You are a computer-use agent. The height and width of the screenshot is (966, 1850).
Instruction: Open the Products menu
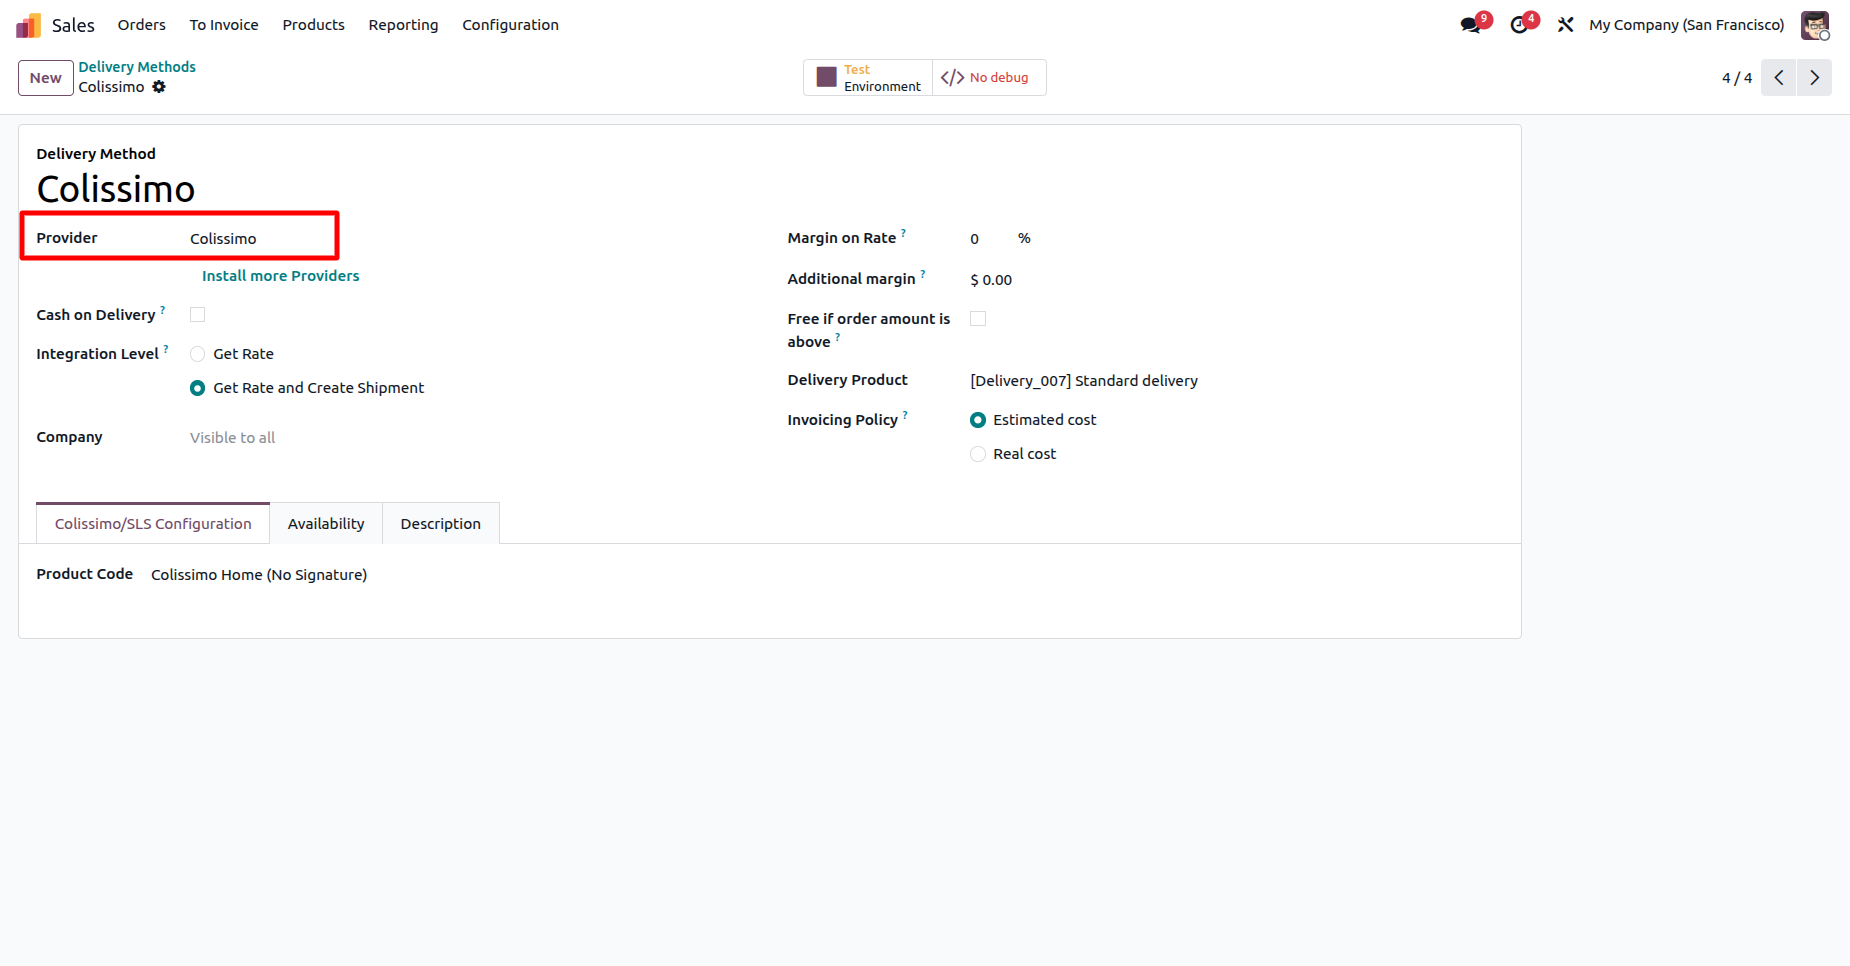(x=313, y=25)
